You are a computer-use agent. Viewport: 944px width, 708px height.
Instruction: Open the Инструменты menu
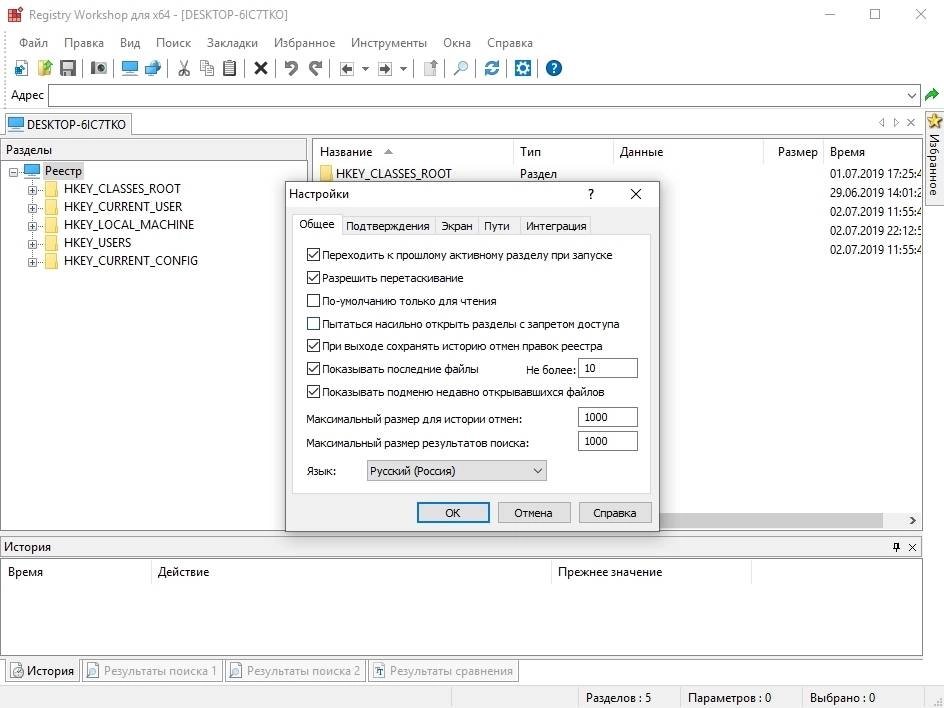coord(389,43)
